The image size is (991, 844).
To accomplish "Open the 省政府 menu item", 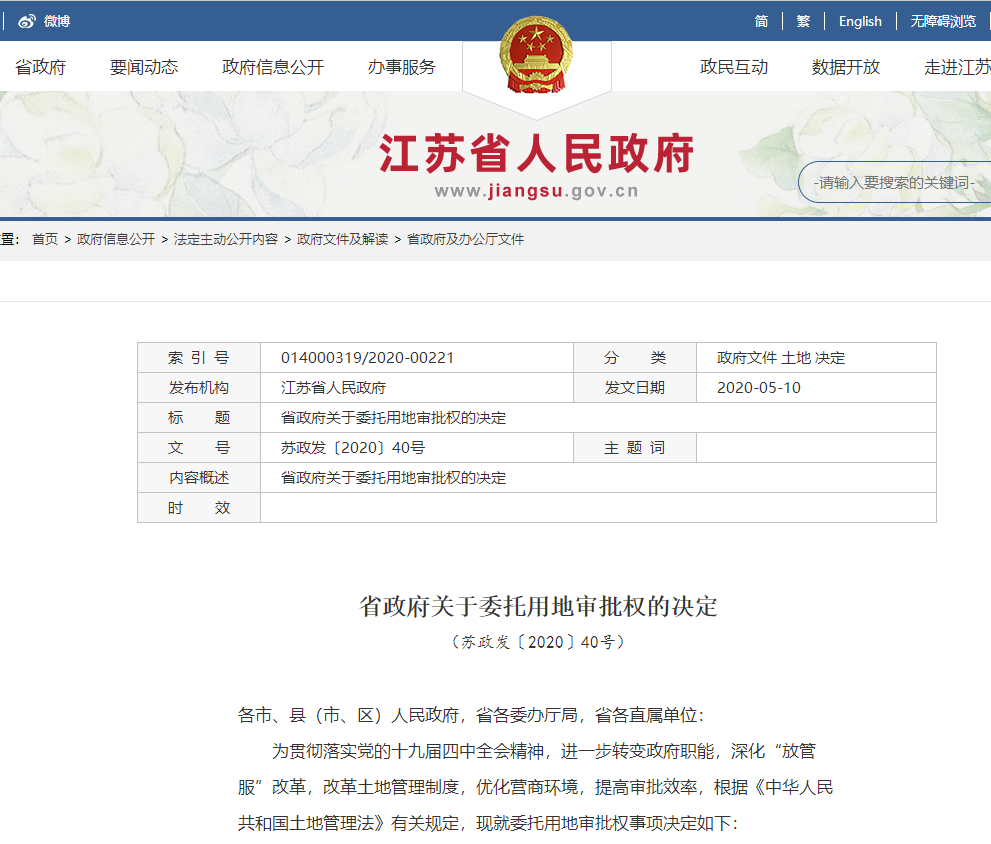I will pyautogui.click(x=40, y=67).
